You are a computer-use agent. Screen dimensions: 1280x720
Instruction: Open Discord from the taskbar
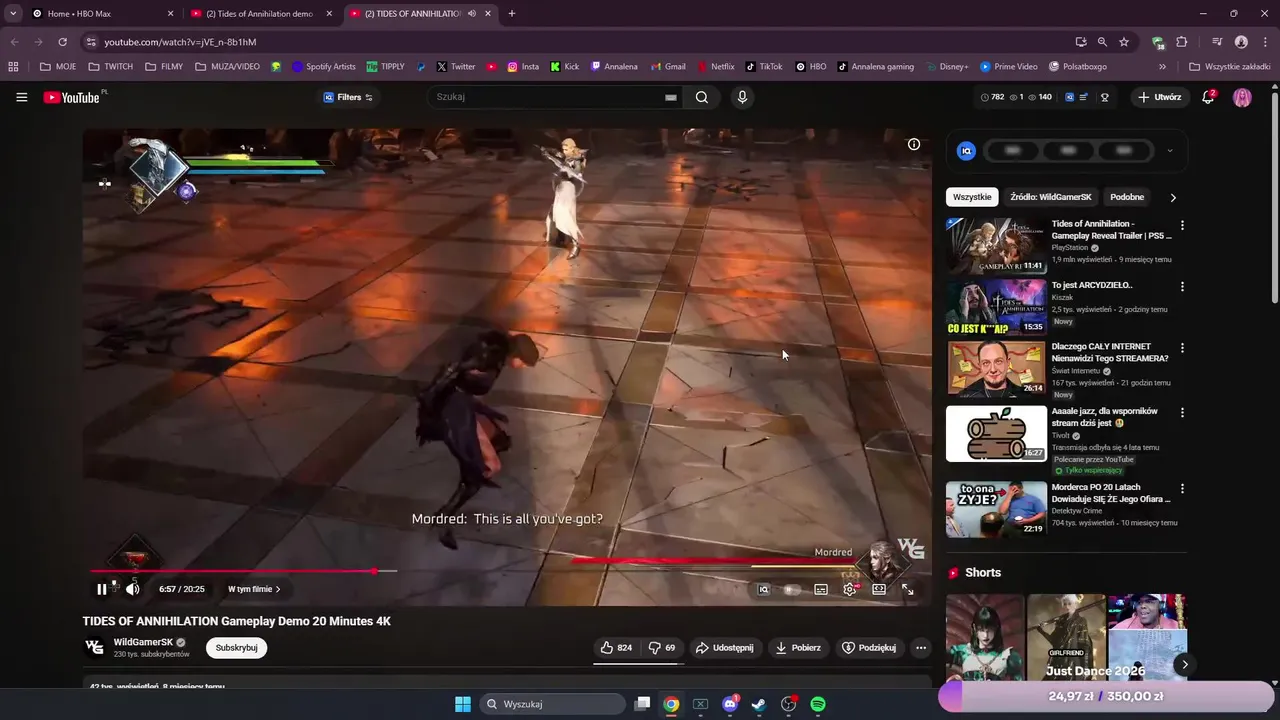coord(730,704)
